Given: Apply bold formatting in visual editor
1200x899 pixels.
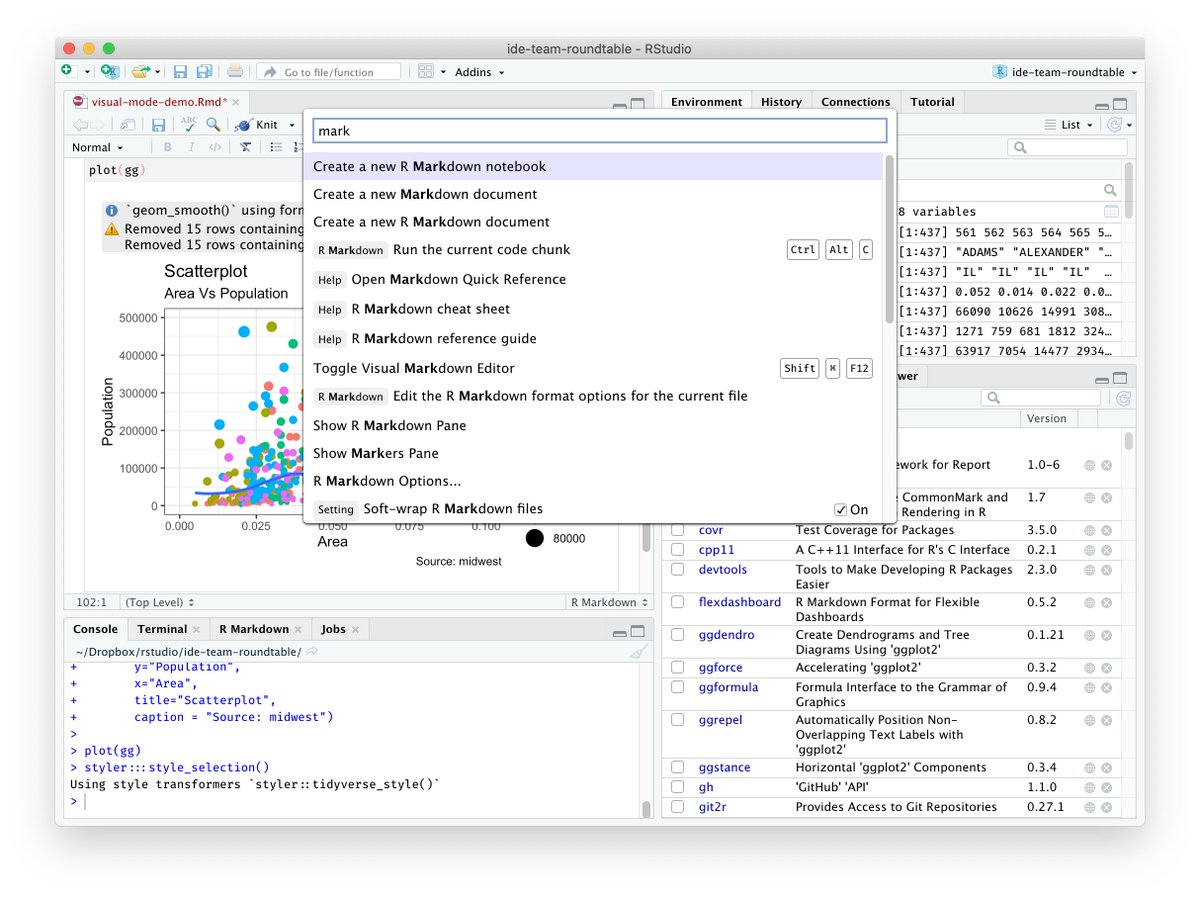Looking at the screenshot, I should (x=168, y=147).
